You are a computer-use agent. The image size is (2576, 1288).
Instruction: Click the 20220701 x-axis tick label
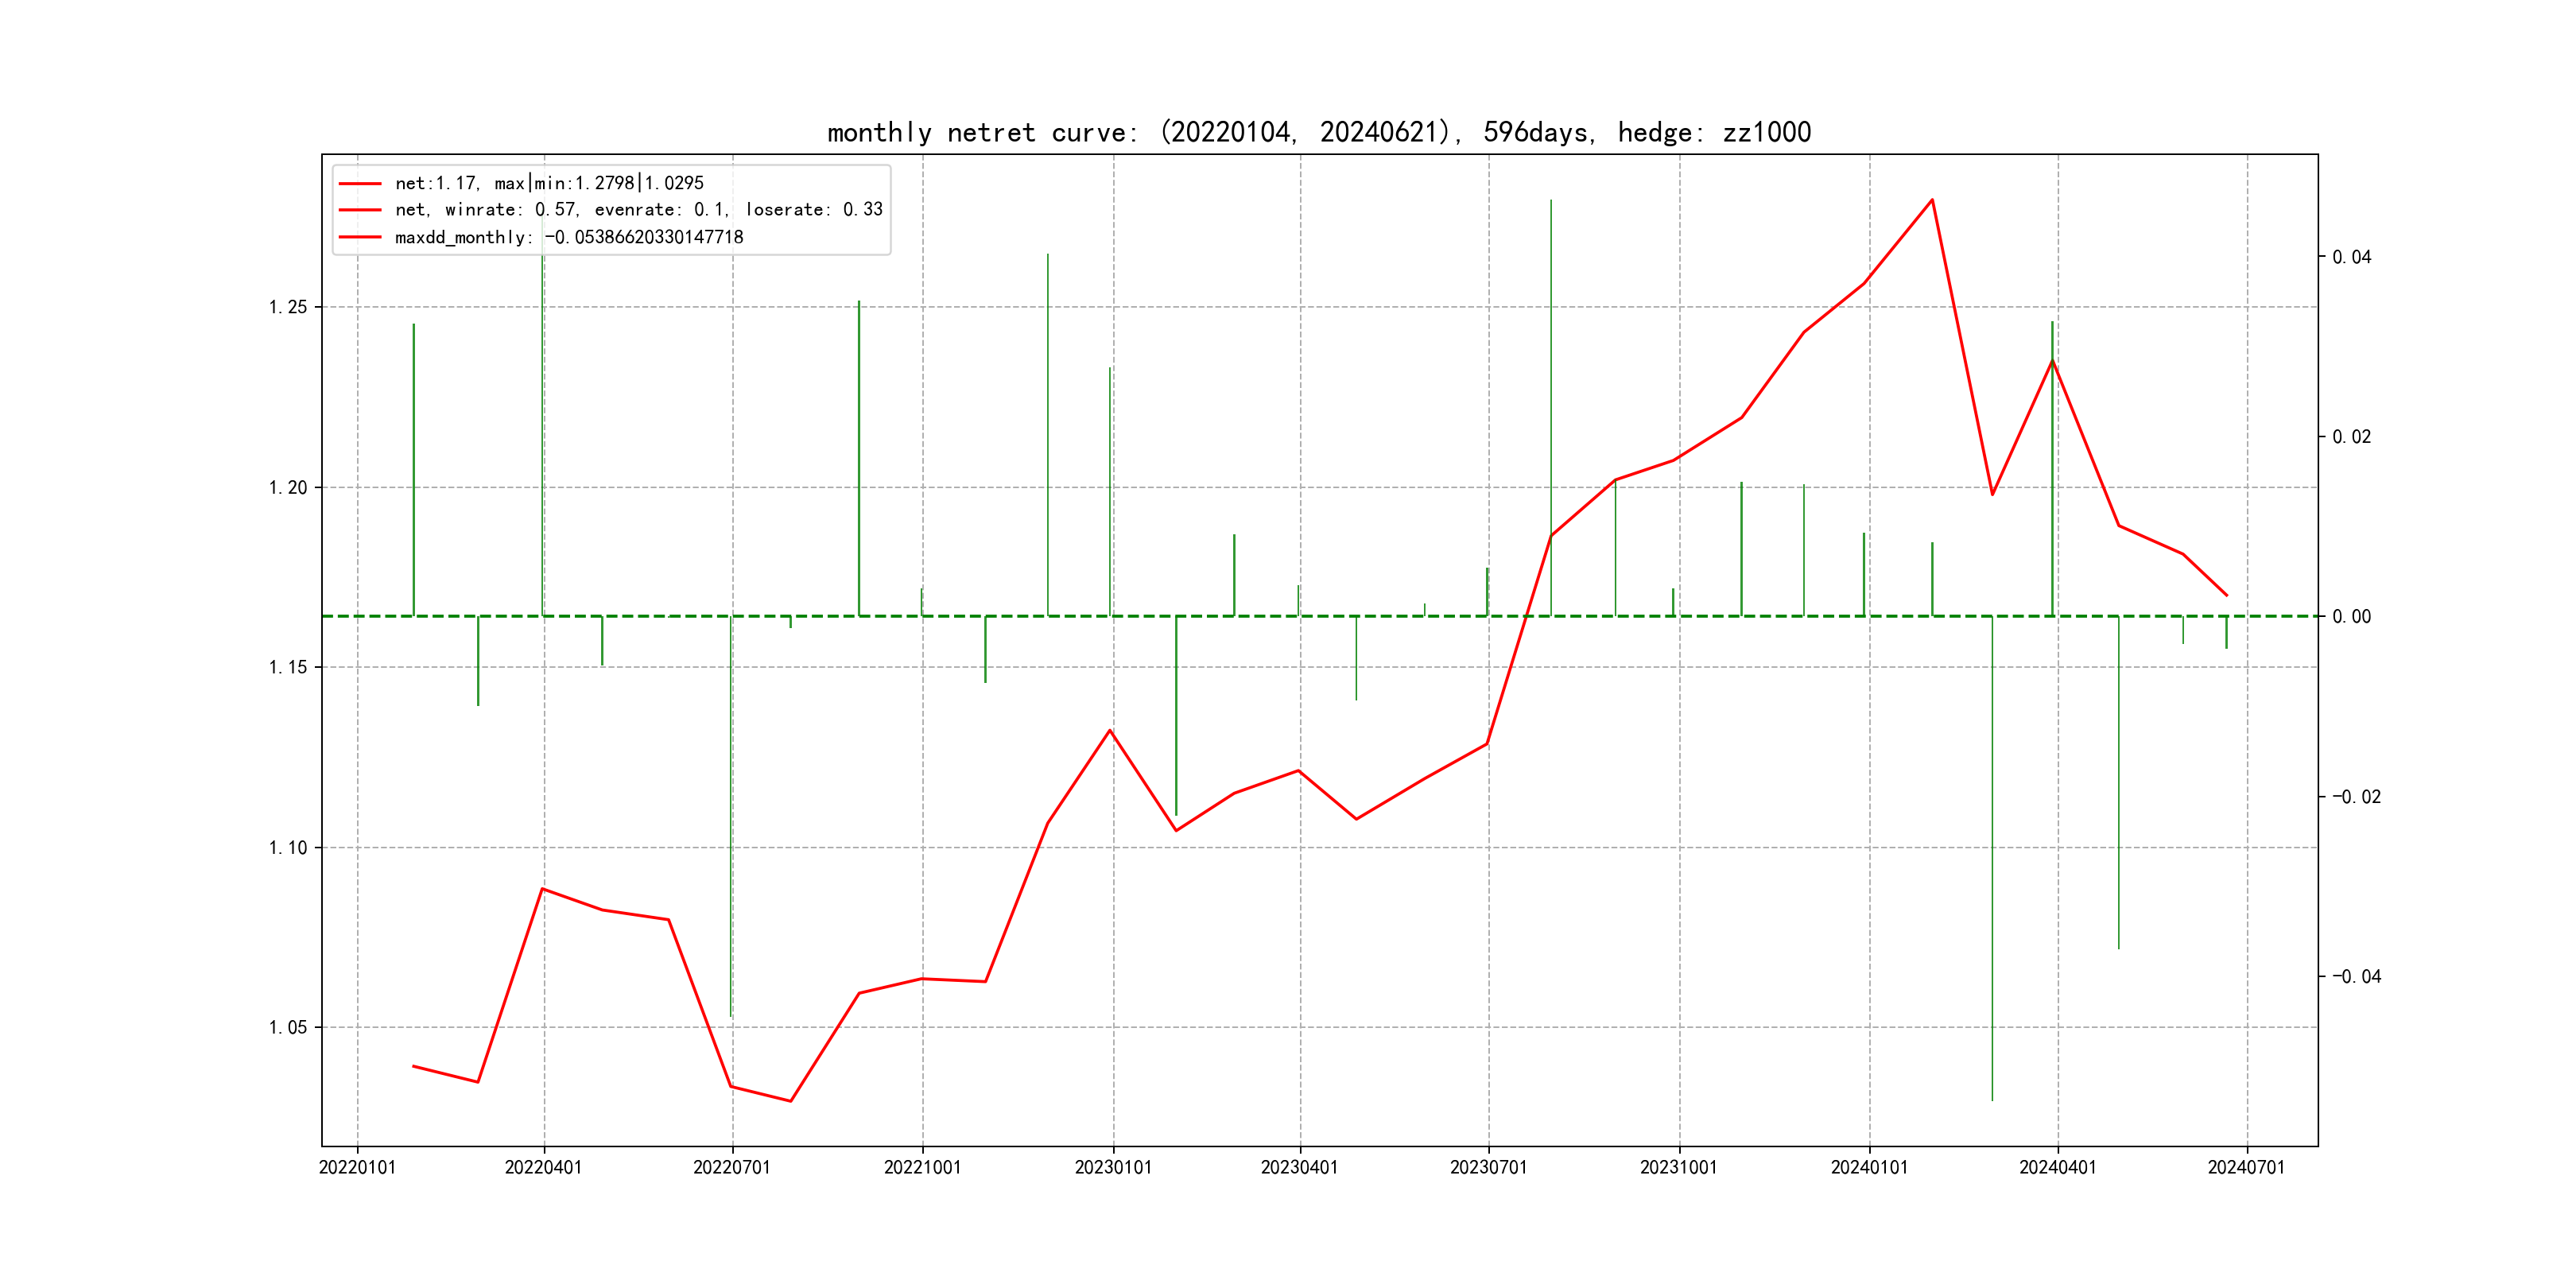732,1167
